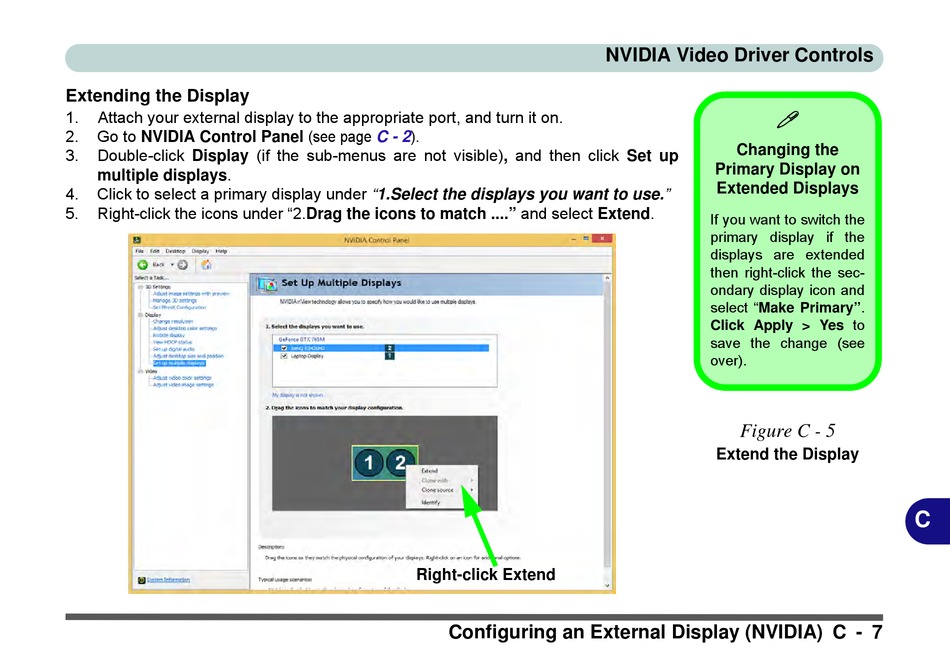Viewport: 950px width, 669px height.
Task: Select display icon number 1
Action: click(368, 463)
